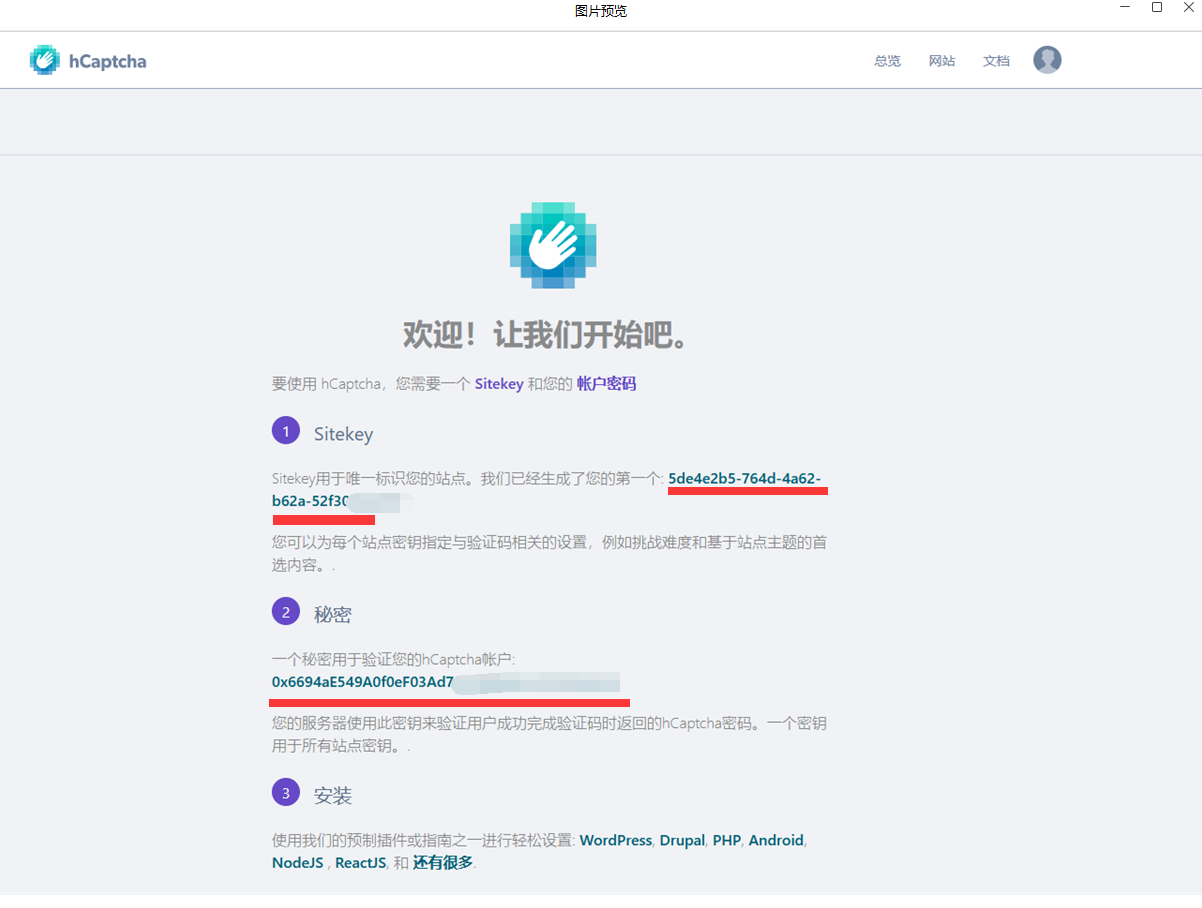
Task: Click the generated sitekey 5de4e2b5 link
Action: 746,479
